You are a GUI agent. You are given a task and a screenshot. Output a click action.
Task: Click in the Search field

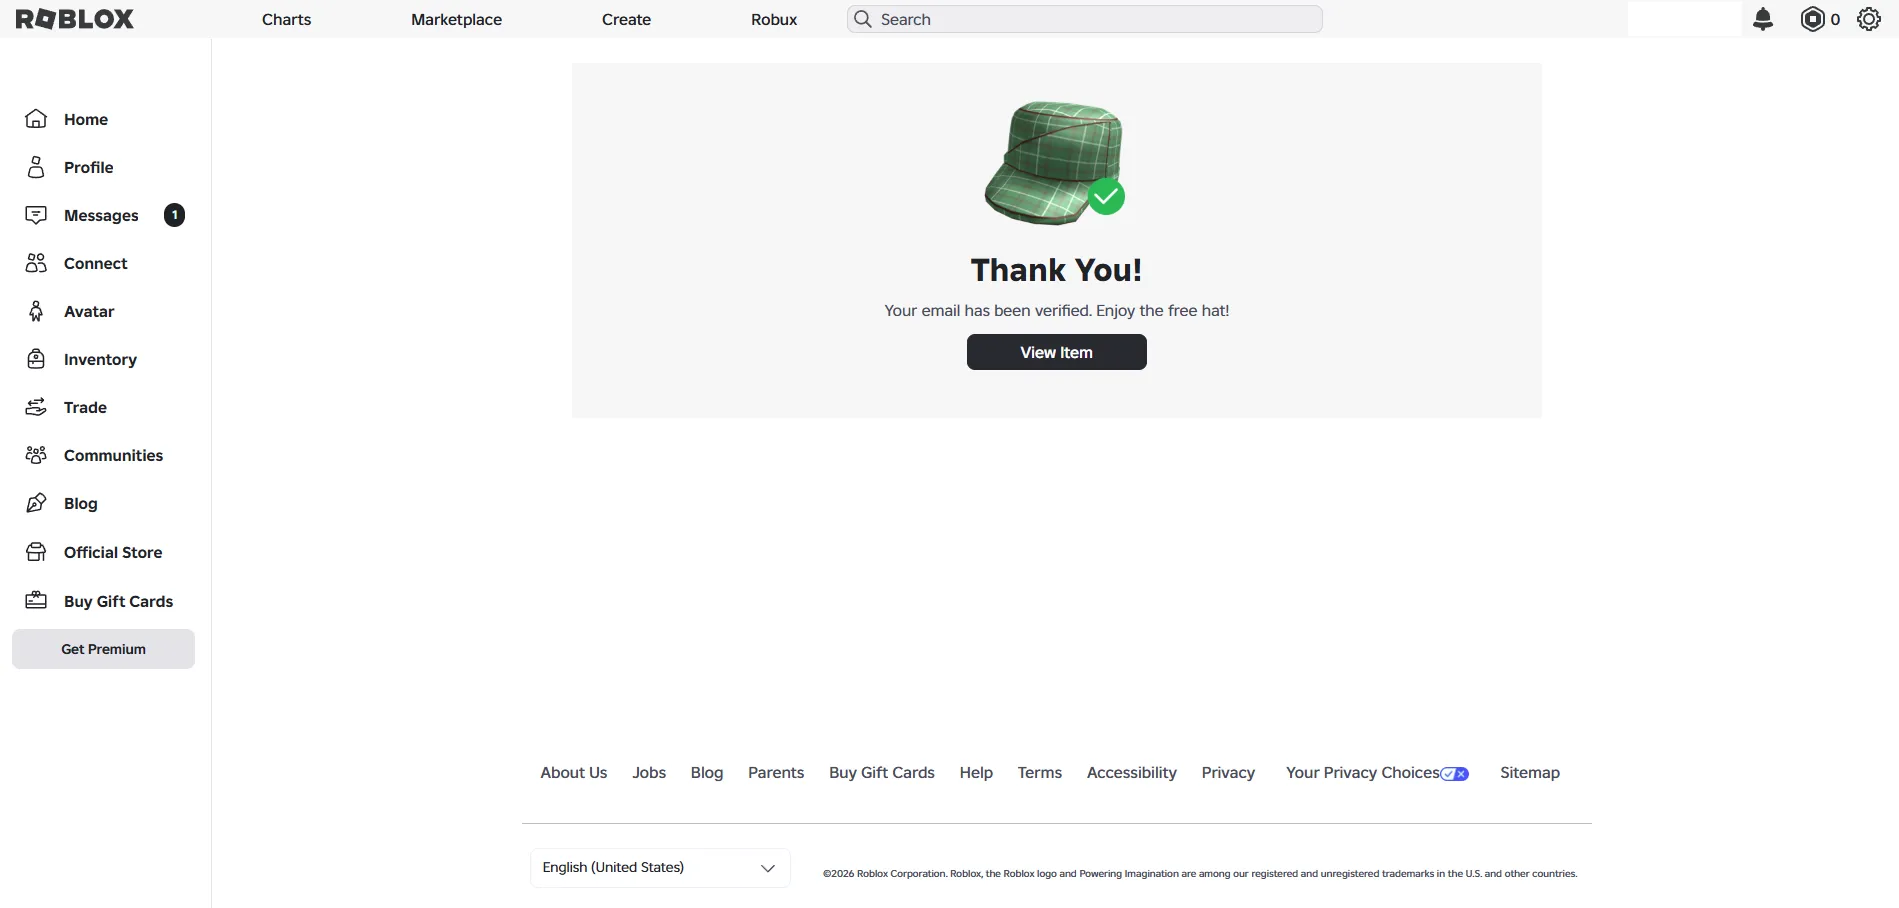1084,19
